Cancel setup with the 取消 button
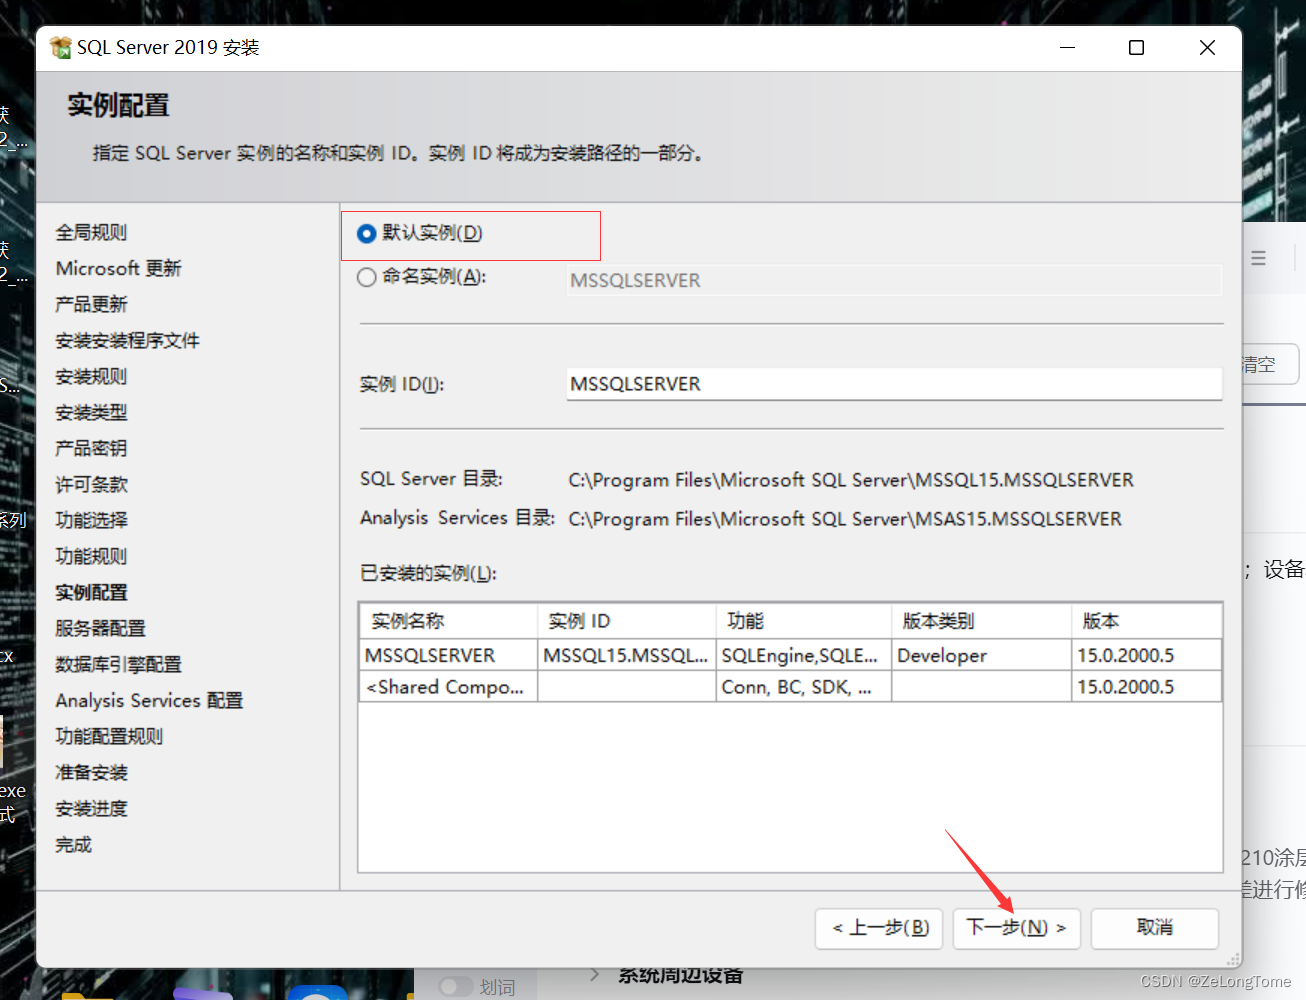Screen dimensions: 1306x1000 point(1155,927)
